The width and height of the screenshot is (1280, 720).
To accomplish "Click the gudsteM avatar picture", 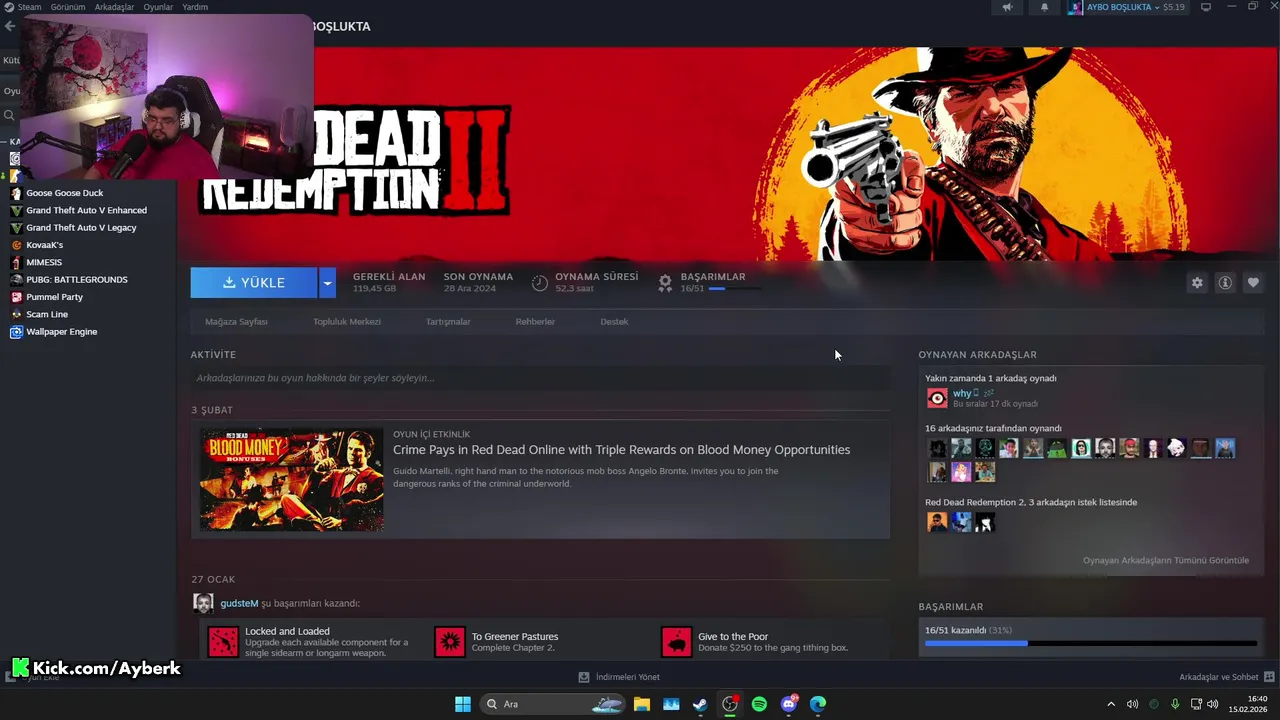I will tap(203, 603).
